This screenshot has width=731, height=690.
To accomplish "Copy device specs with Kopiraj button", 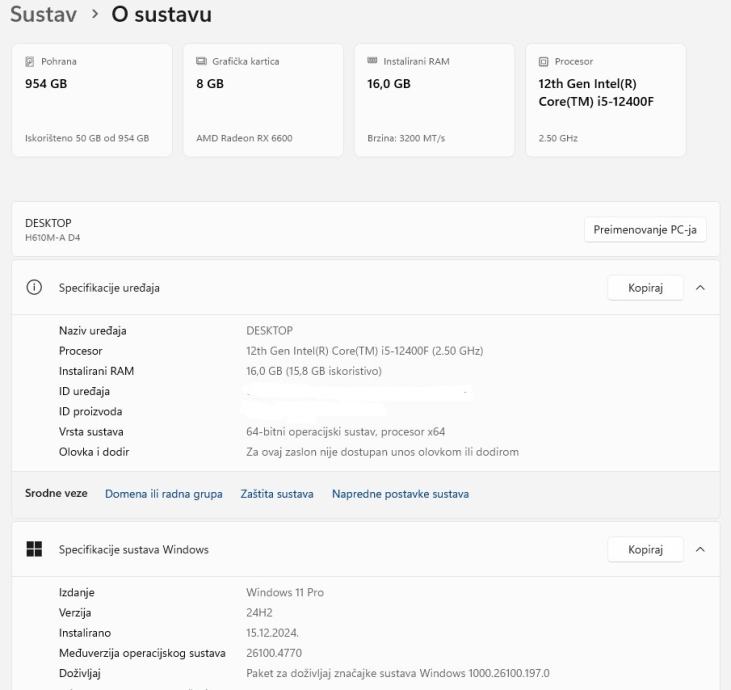I will tap(645, 288).
